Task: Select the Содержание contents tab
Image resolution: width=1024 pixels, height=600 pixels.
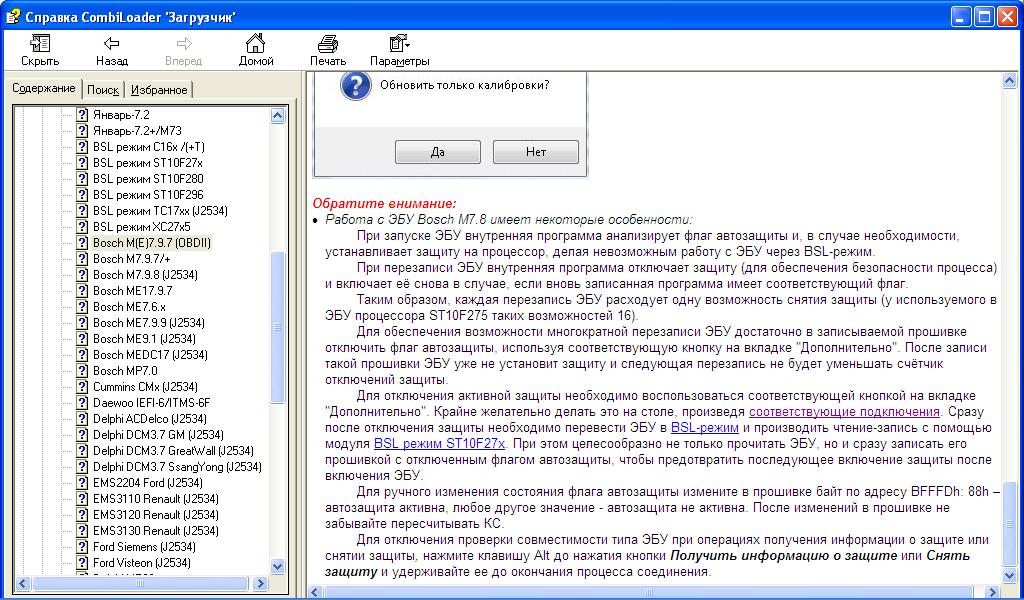Action: [x=44, y=89]
